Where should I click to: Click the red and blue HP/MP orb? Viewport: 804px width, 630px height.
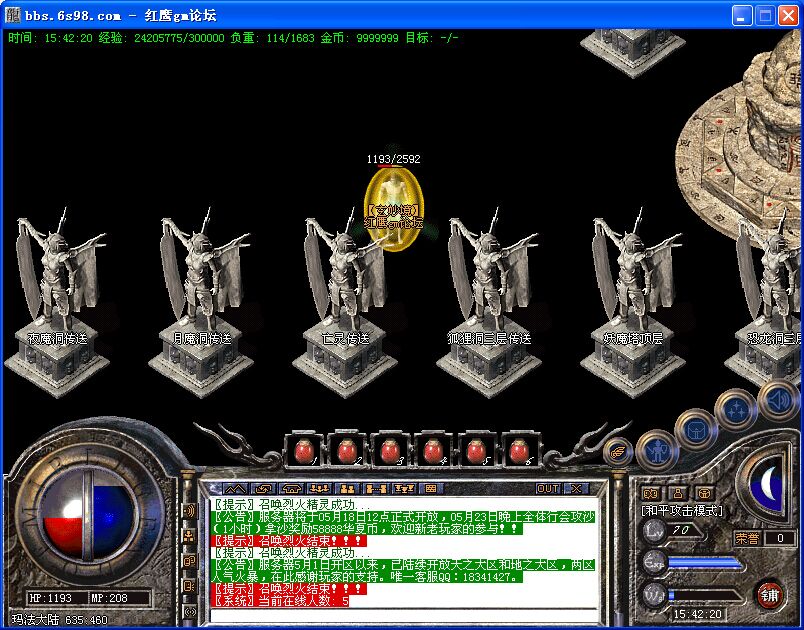click(88, 515)
